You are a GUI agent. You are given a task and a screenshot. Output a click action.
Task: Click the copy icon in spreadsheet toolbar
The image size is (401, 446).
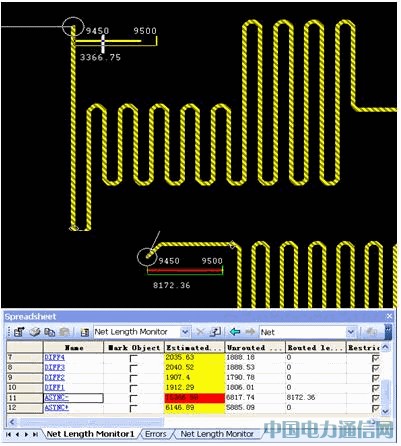pyautogui.click(x=50, y=332)
